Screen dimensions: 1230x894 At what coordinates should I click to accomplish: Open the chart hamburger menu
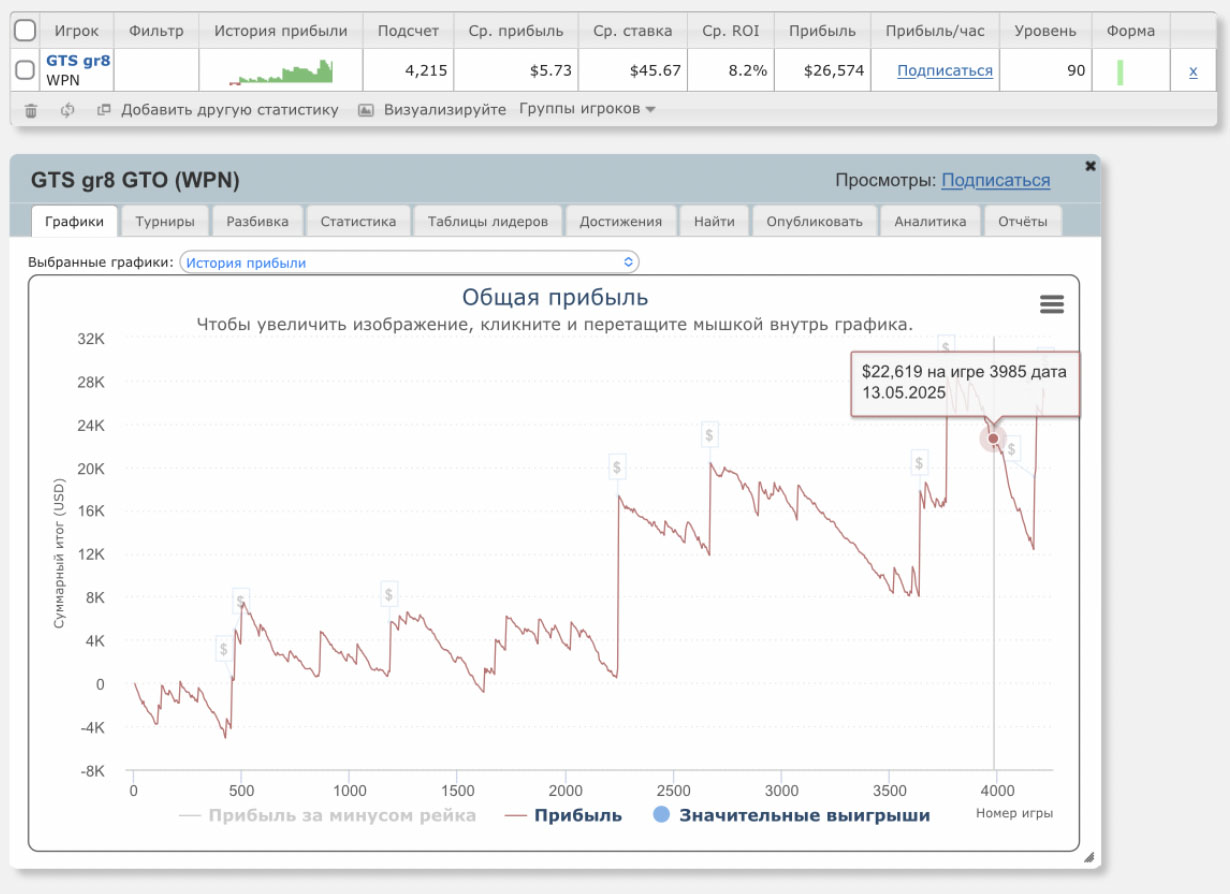(1052, 304)
